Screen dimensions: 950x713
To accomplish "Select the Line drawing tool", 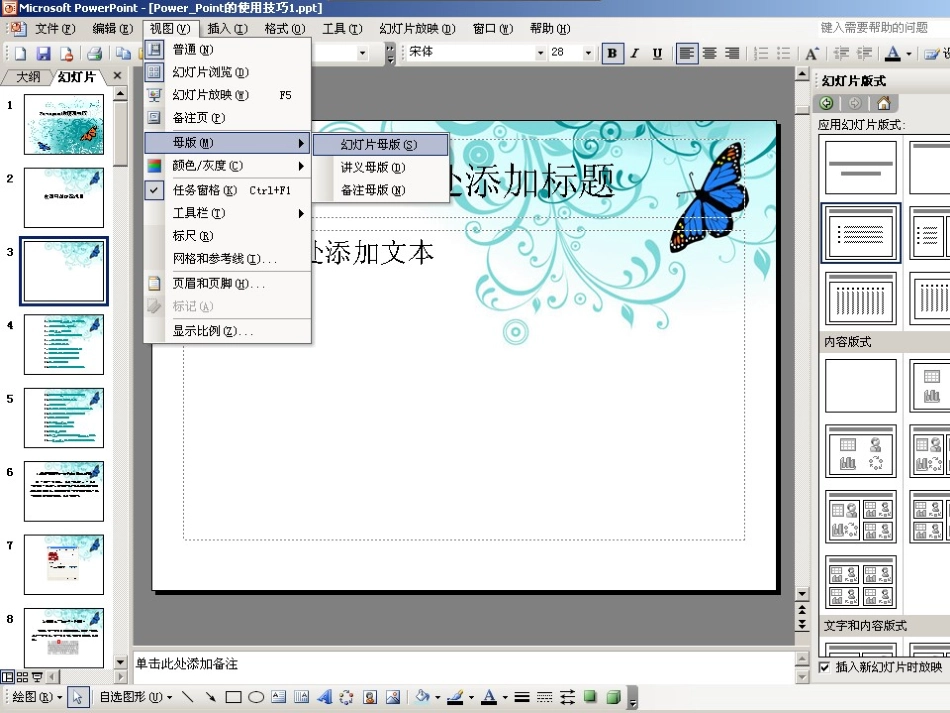I will (x=188, y=697).
